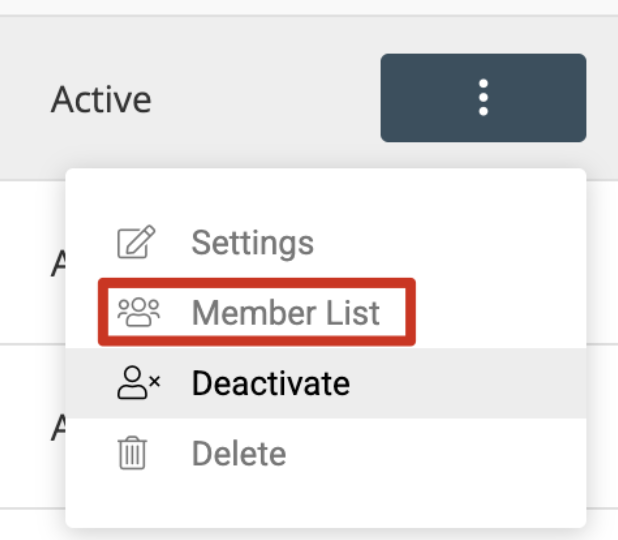Click the partially hidden status in third row
The width and height of the screenshot is (618, 540).
pyautogui.click(x=58, y=428)
